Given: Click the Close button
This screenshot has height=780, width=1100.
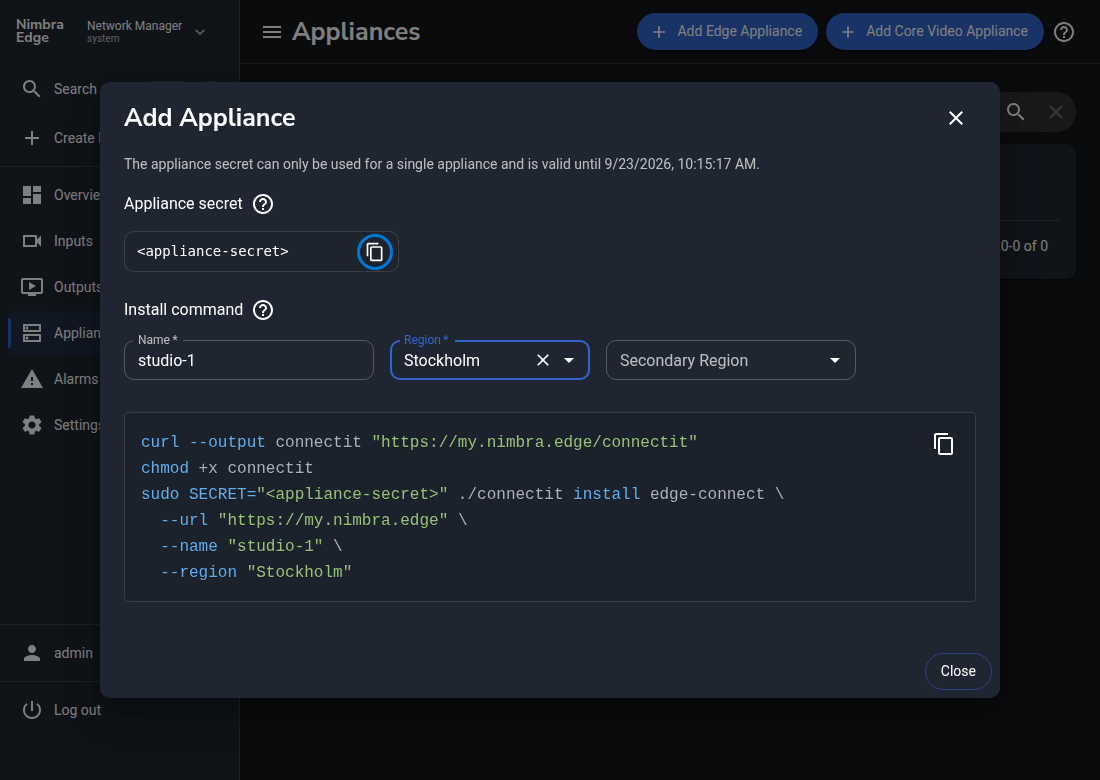Looking at the screenshot, I should (x=958, y=671).
